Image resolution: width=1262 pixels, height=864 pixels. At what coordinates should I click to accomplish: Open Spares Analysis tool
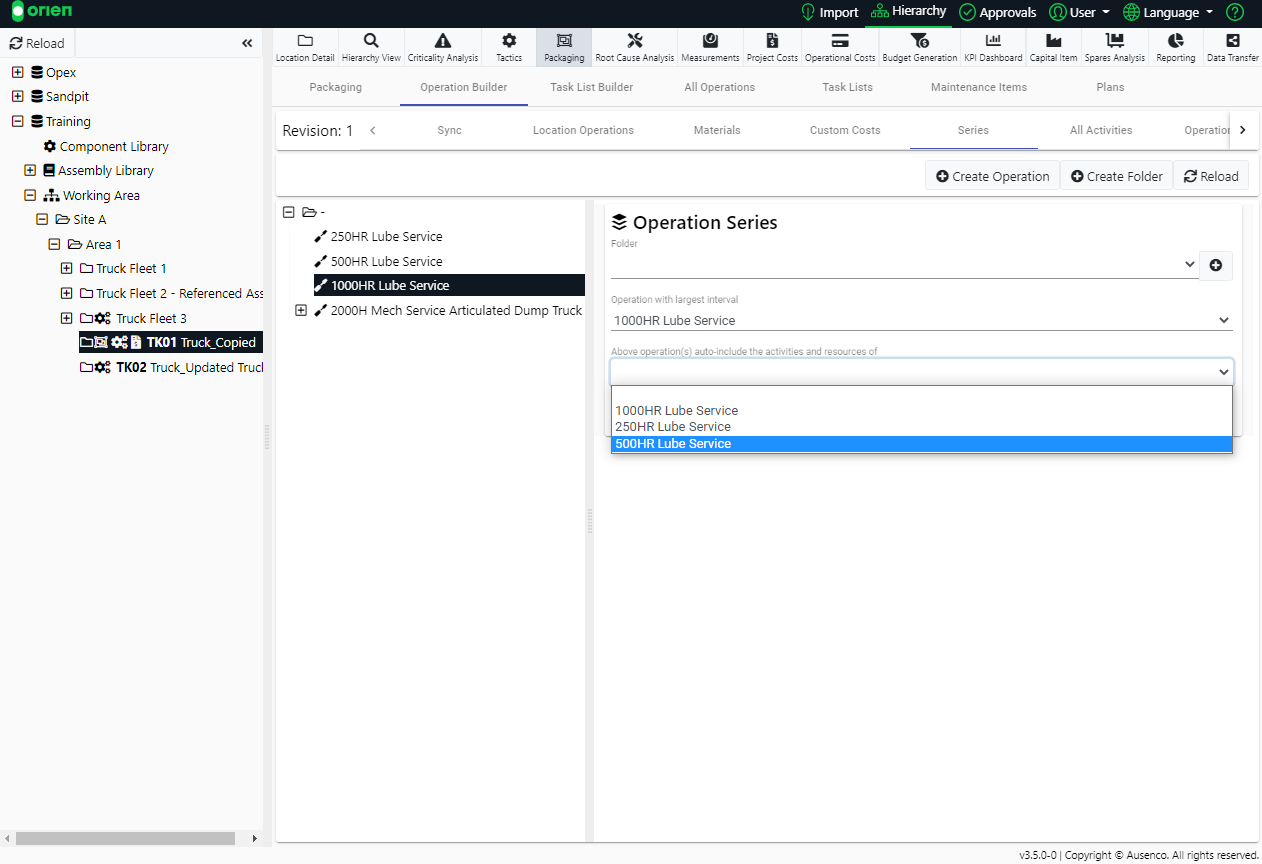1115,47
